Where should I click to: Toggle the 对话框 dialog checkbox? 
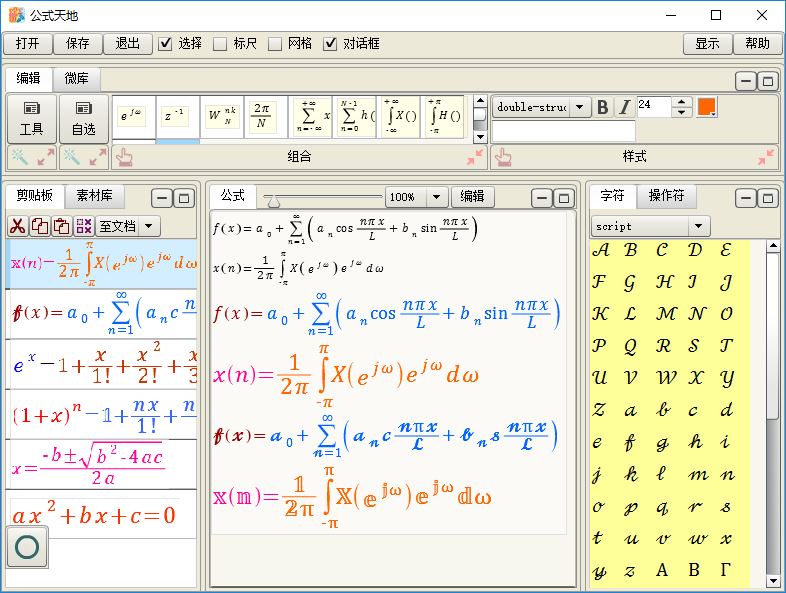pos(329,44)
